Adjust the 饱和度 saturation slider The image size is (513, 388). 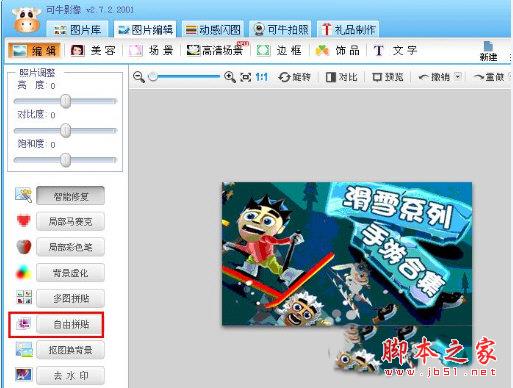click(x=66, y=160)
